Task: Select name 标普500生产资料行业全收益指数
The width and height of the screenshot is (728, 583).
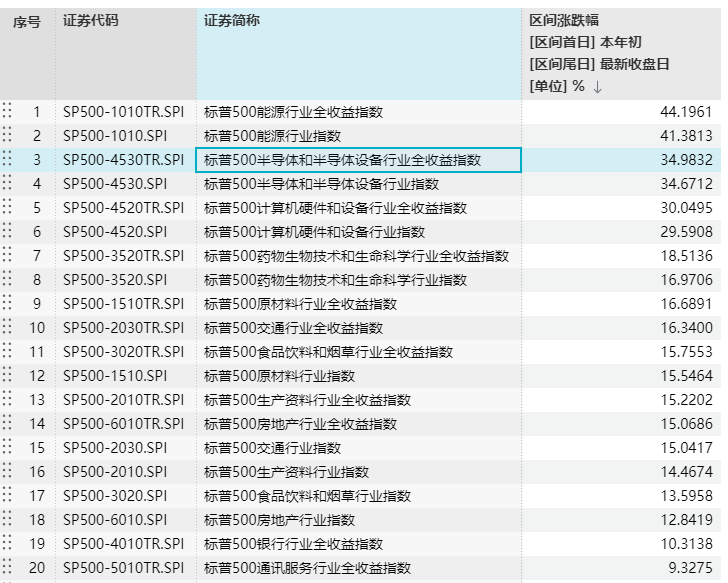Action: (x=307, y=400)
